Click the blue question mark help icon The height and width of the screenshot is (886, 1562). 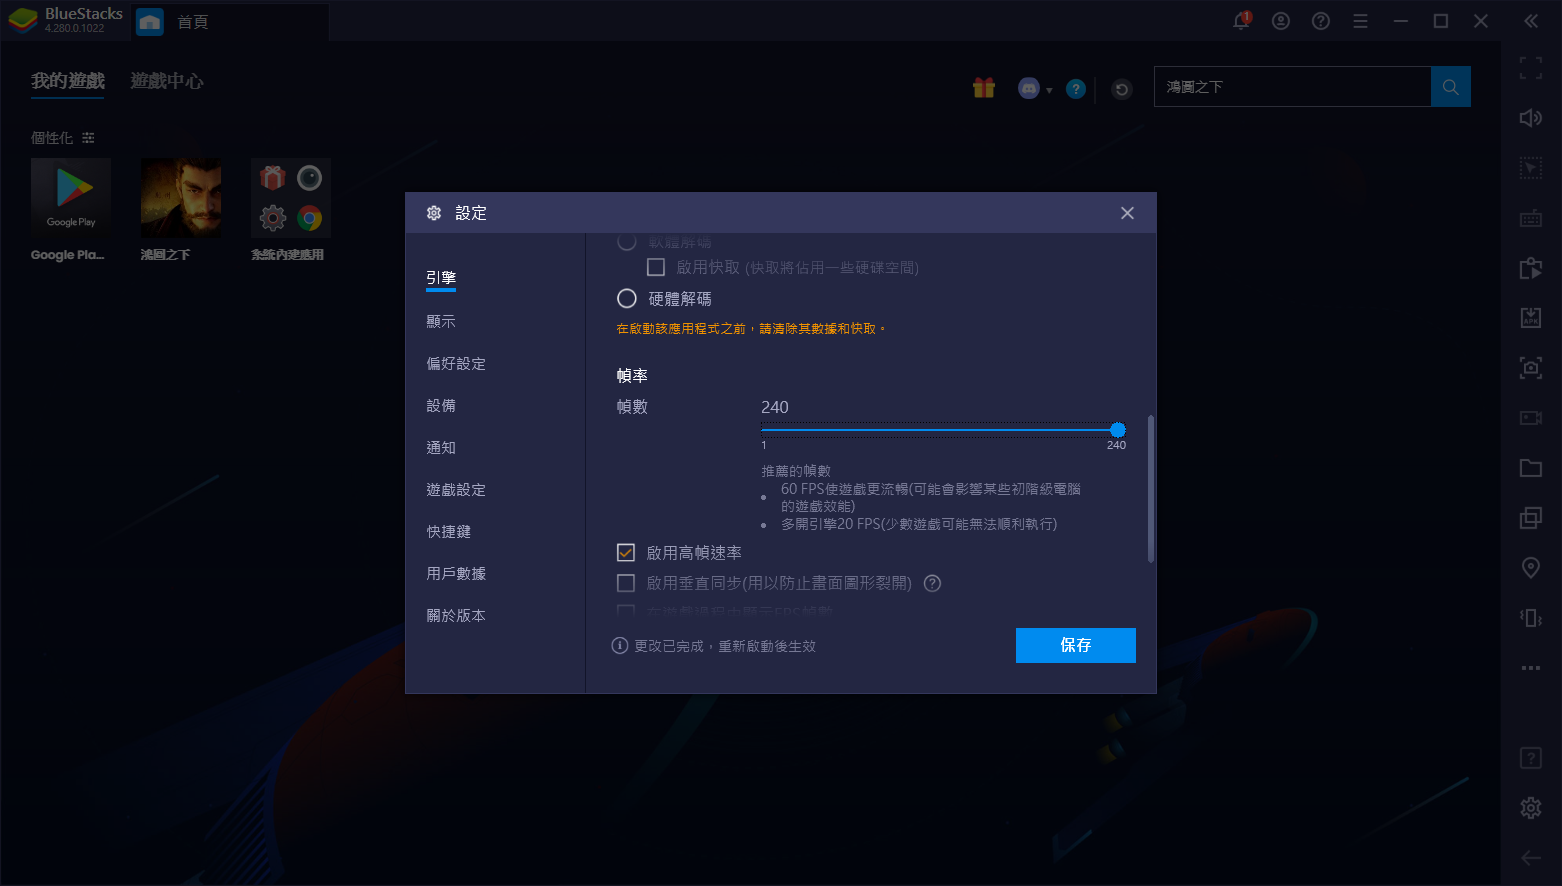[x=1076, y=89]
